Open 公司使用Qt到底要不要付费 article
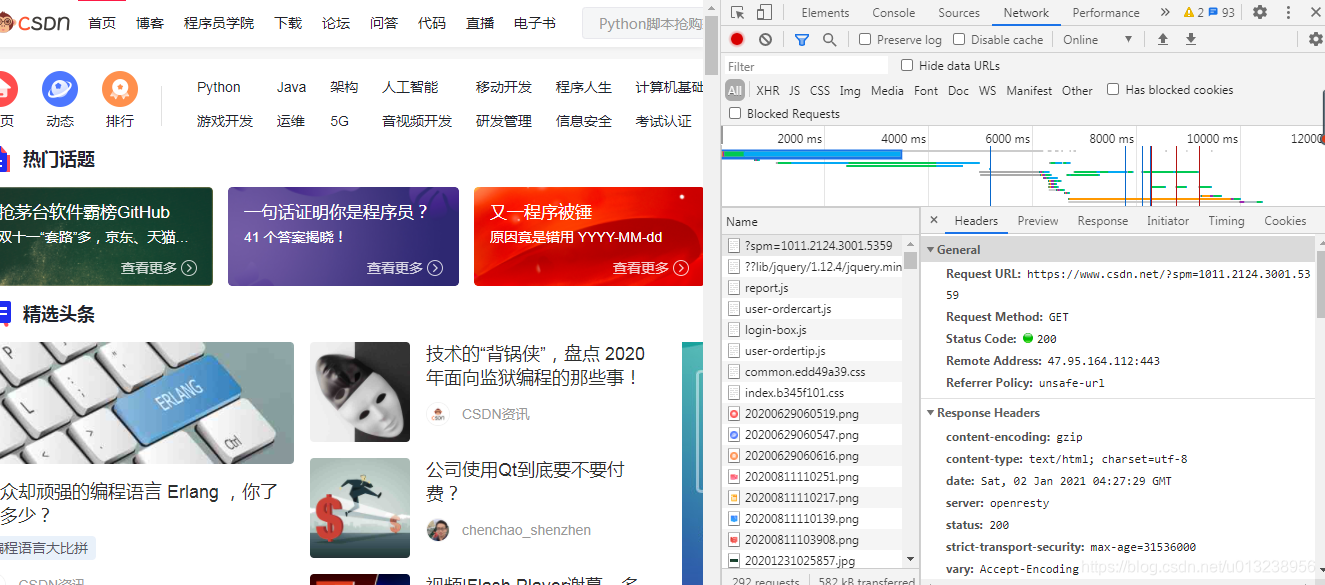 pos(526,481)
